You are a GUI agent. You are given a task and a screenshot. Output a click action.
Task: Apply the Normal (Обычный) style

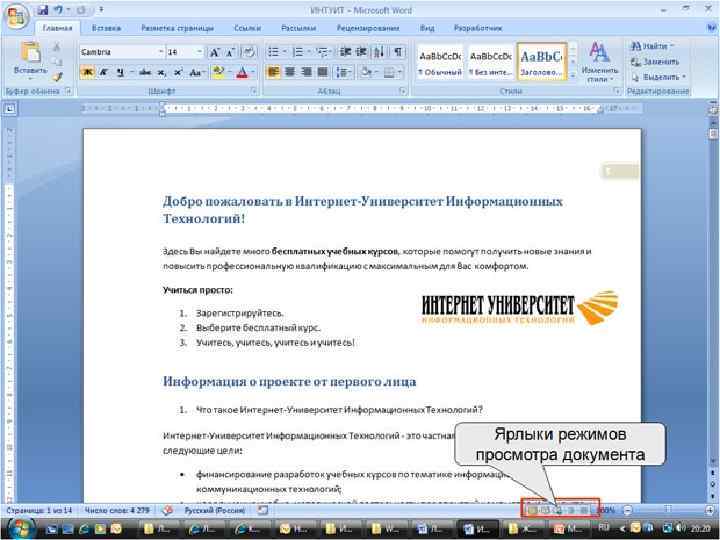(440, 62)
